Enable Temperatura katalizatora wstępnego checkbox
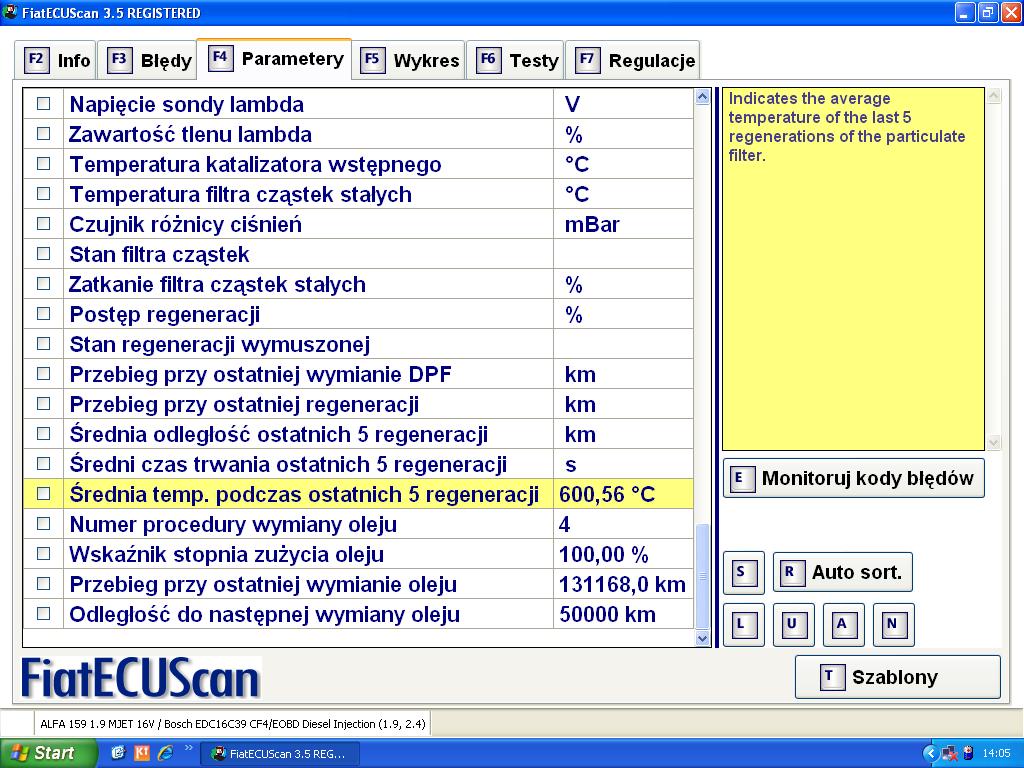Image resolution: width=1024 pixels, height=768 pixels. pyautogui.click(x=43, y=163)
